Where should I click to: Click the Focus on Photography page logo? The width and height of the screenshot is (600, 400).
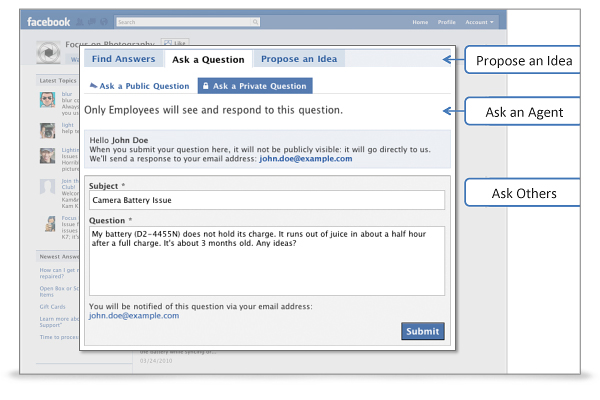coord(48,52)
